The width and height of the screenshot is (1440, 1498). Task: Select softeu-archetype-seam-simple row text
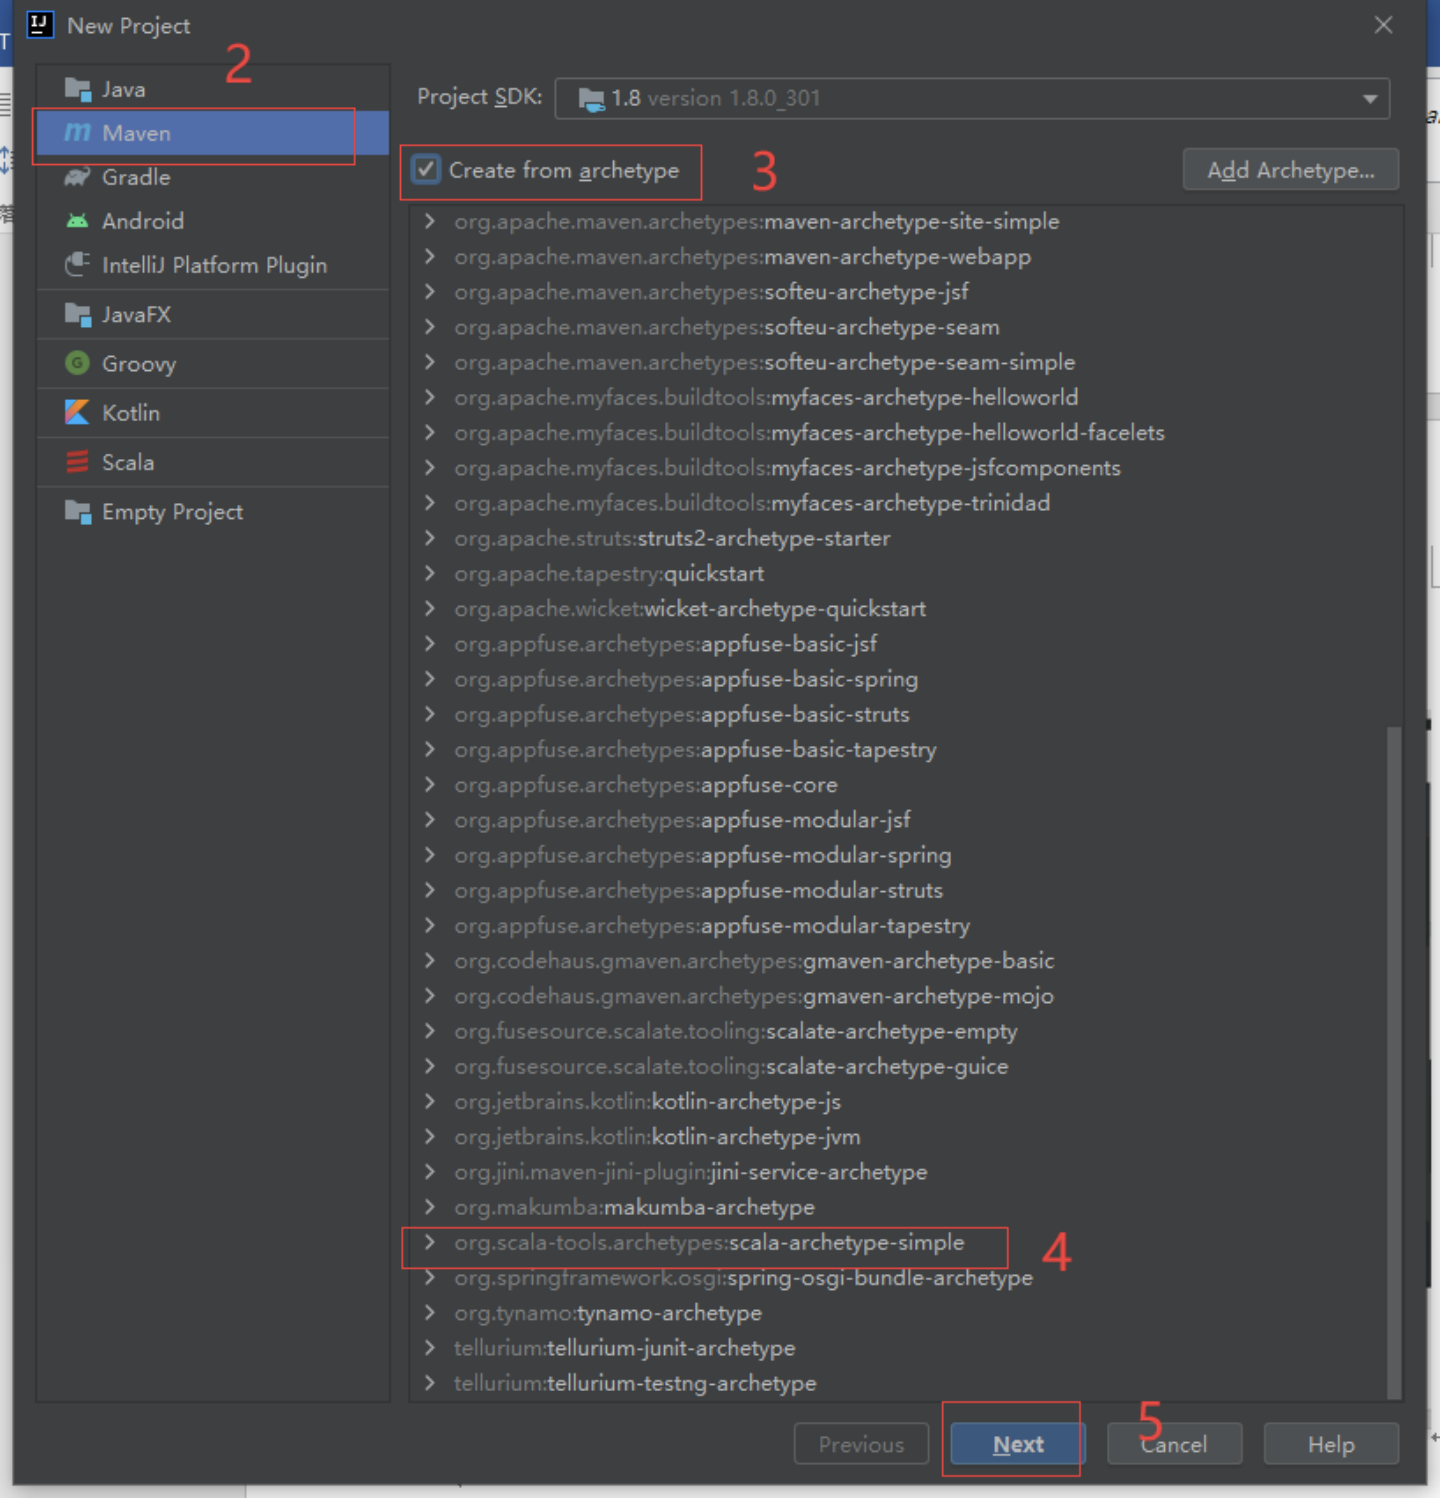click(x=765, y=362)
